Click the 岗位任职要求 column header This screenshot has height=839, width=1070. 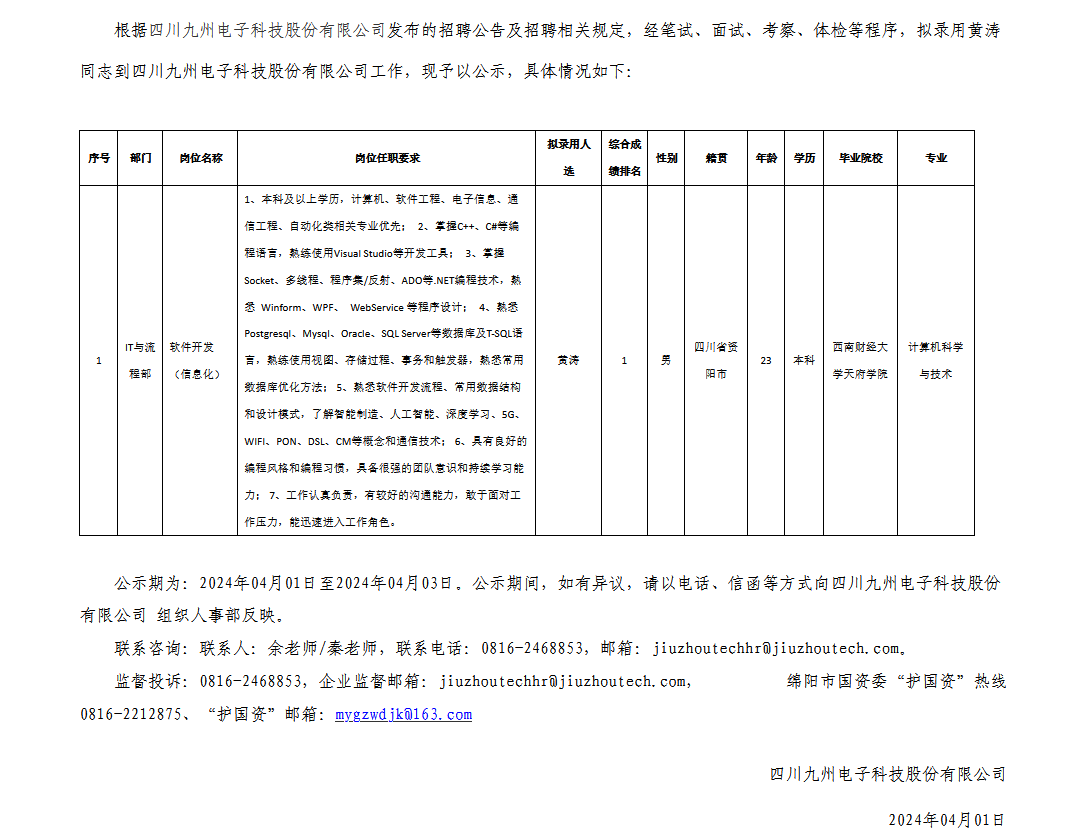387,158
